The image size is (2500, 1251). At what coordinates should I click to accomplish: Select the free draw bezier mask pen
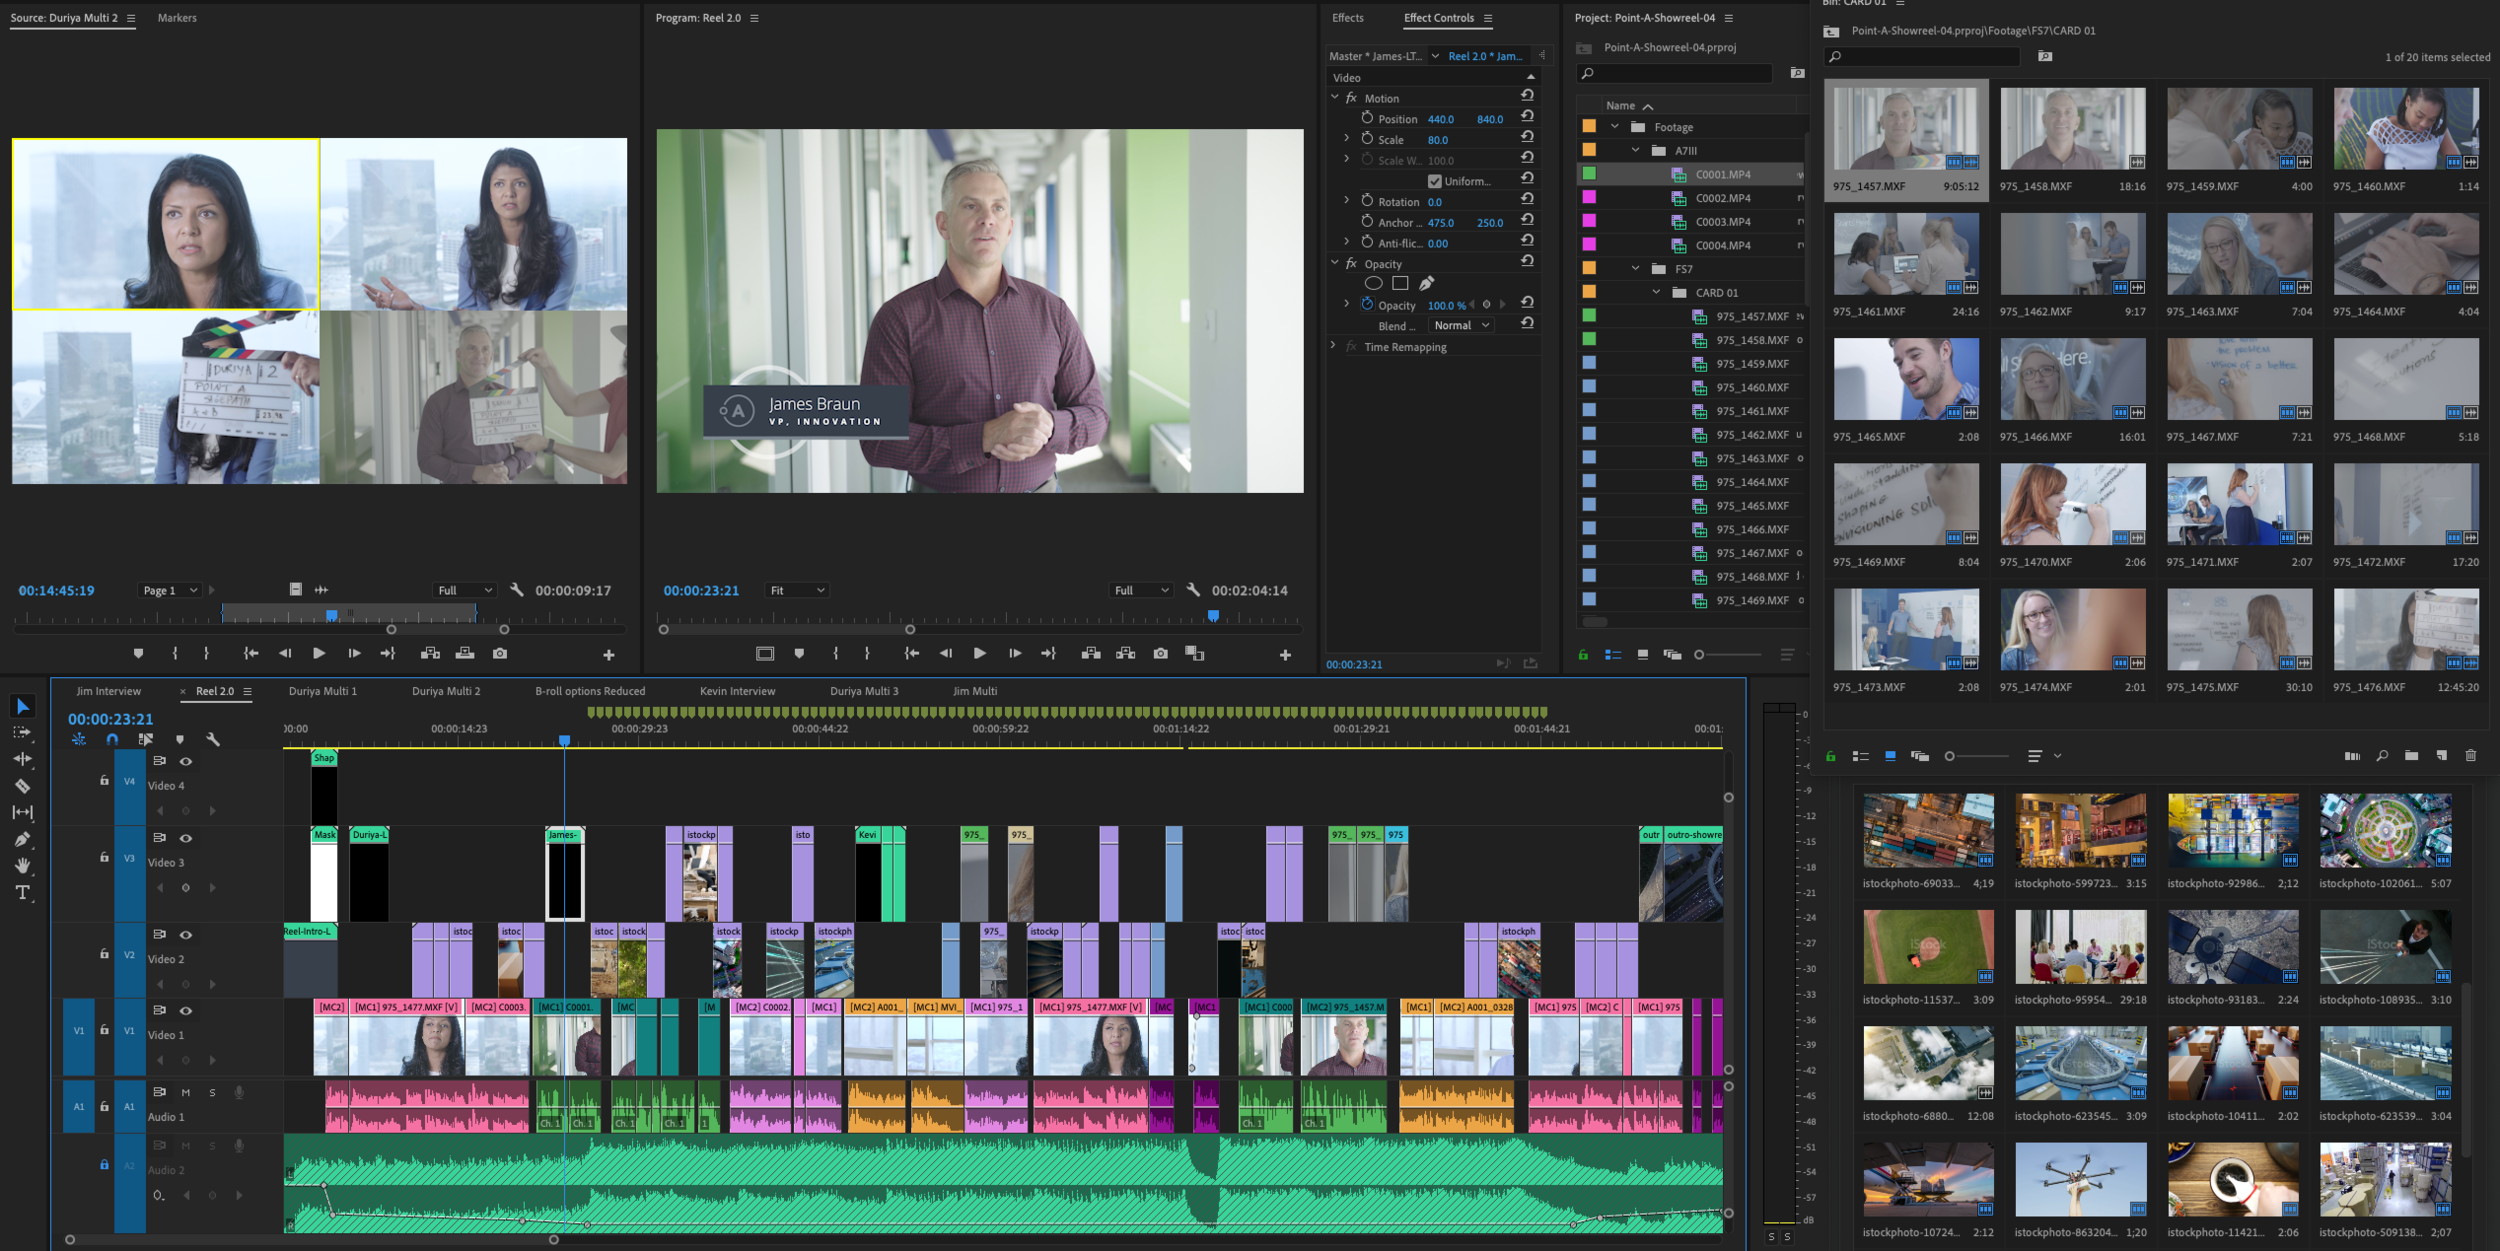pos(1427,284)
